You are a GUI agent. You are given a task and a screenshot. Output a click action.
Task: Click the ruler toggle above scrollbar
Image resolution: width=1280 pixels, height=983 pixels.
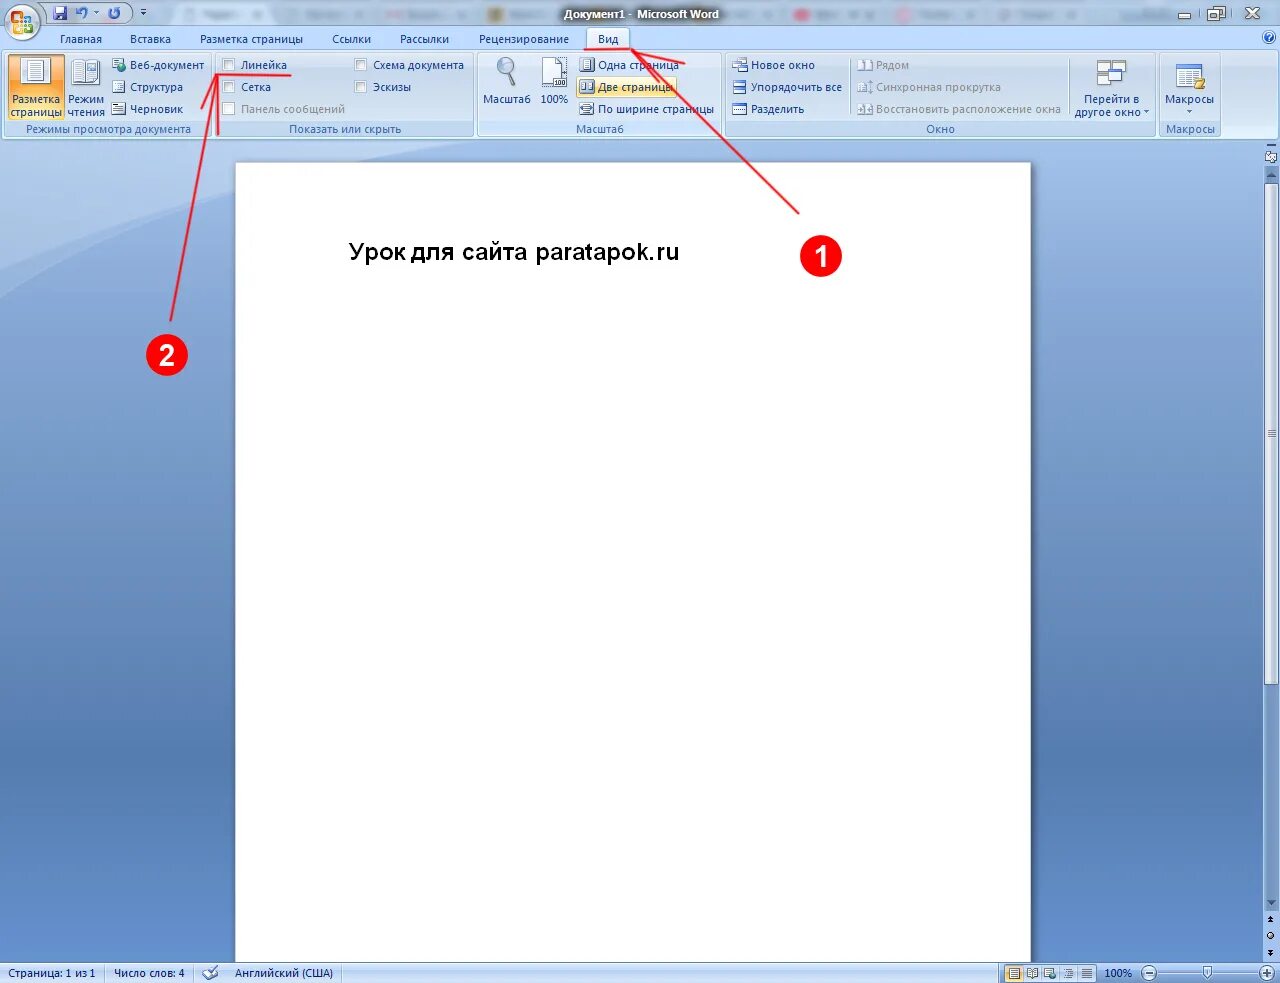[1271, 157]
